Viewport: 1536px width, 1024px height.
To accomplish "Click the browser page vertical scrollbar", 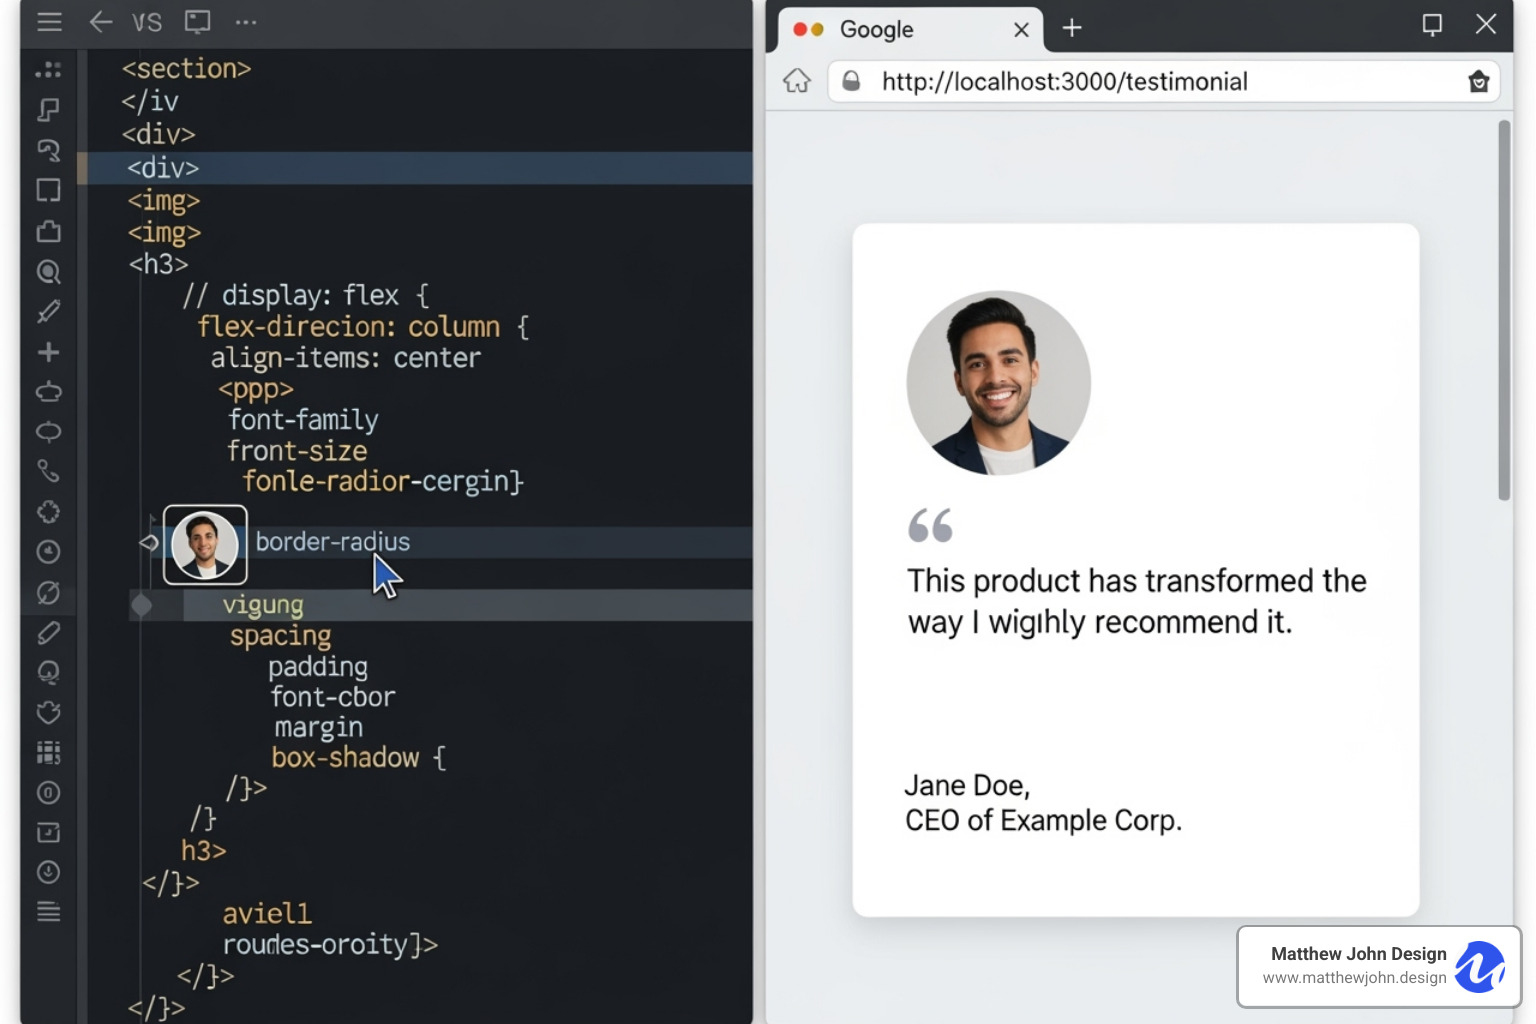I will (1504, 310).
